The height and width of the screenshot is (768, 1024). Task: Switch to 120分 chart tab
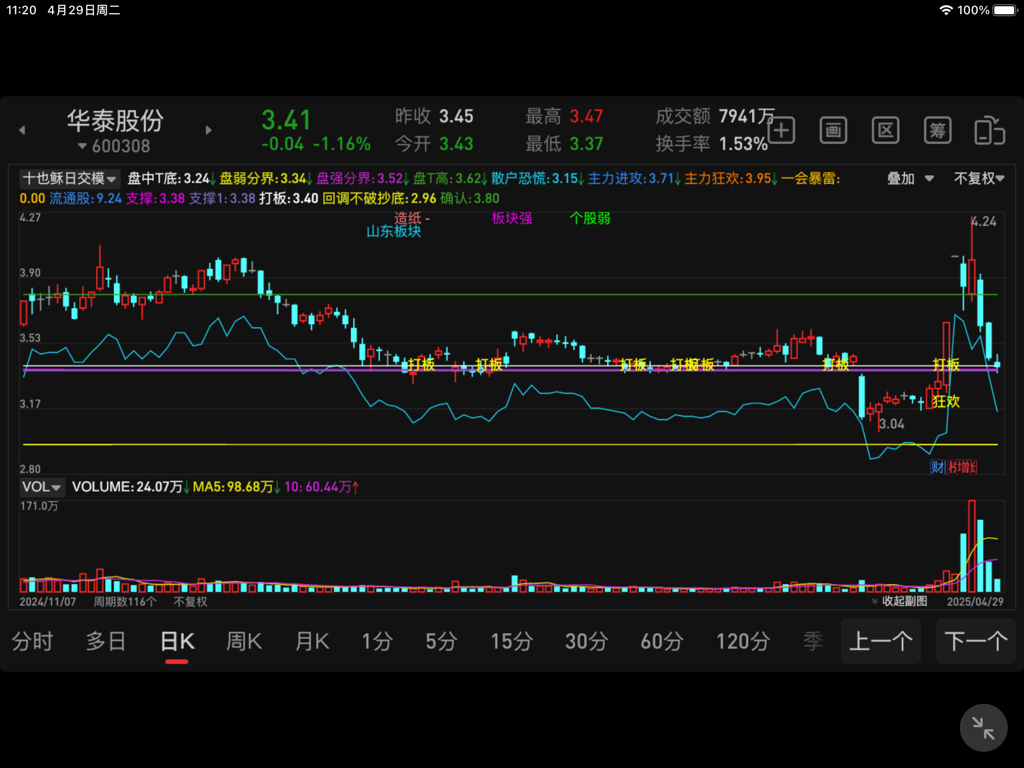743,641
